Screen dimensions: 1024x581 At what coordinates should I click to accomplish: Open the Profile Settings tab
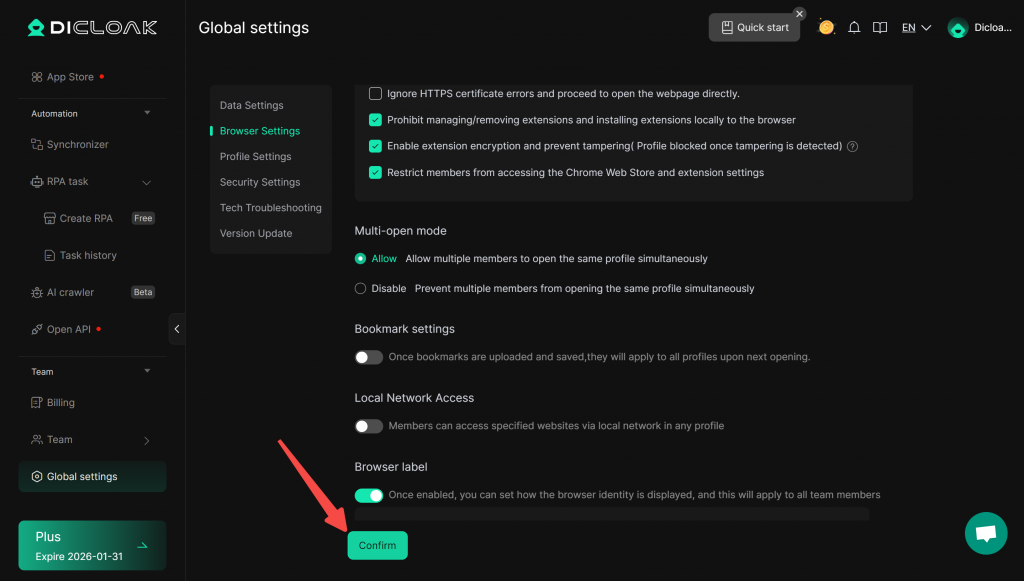pyautogui.click(x=256, y=157)
